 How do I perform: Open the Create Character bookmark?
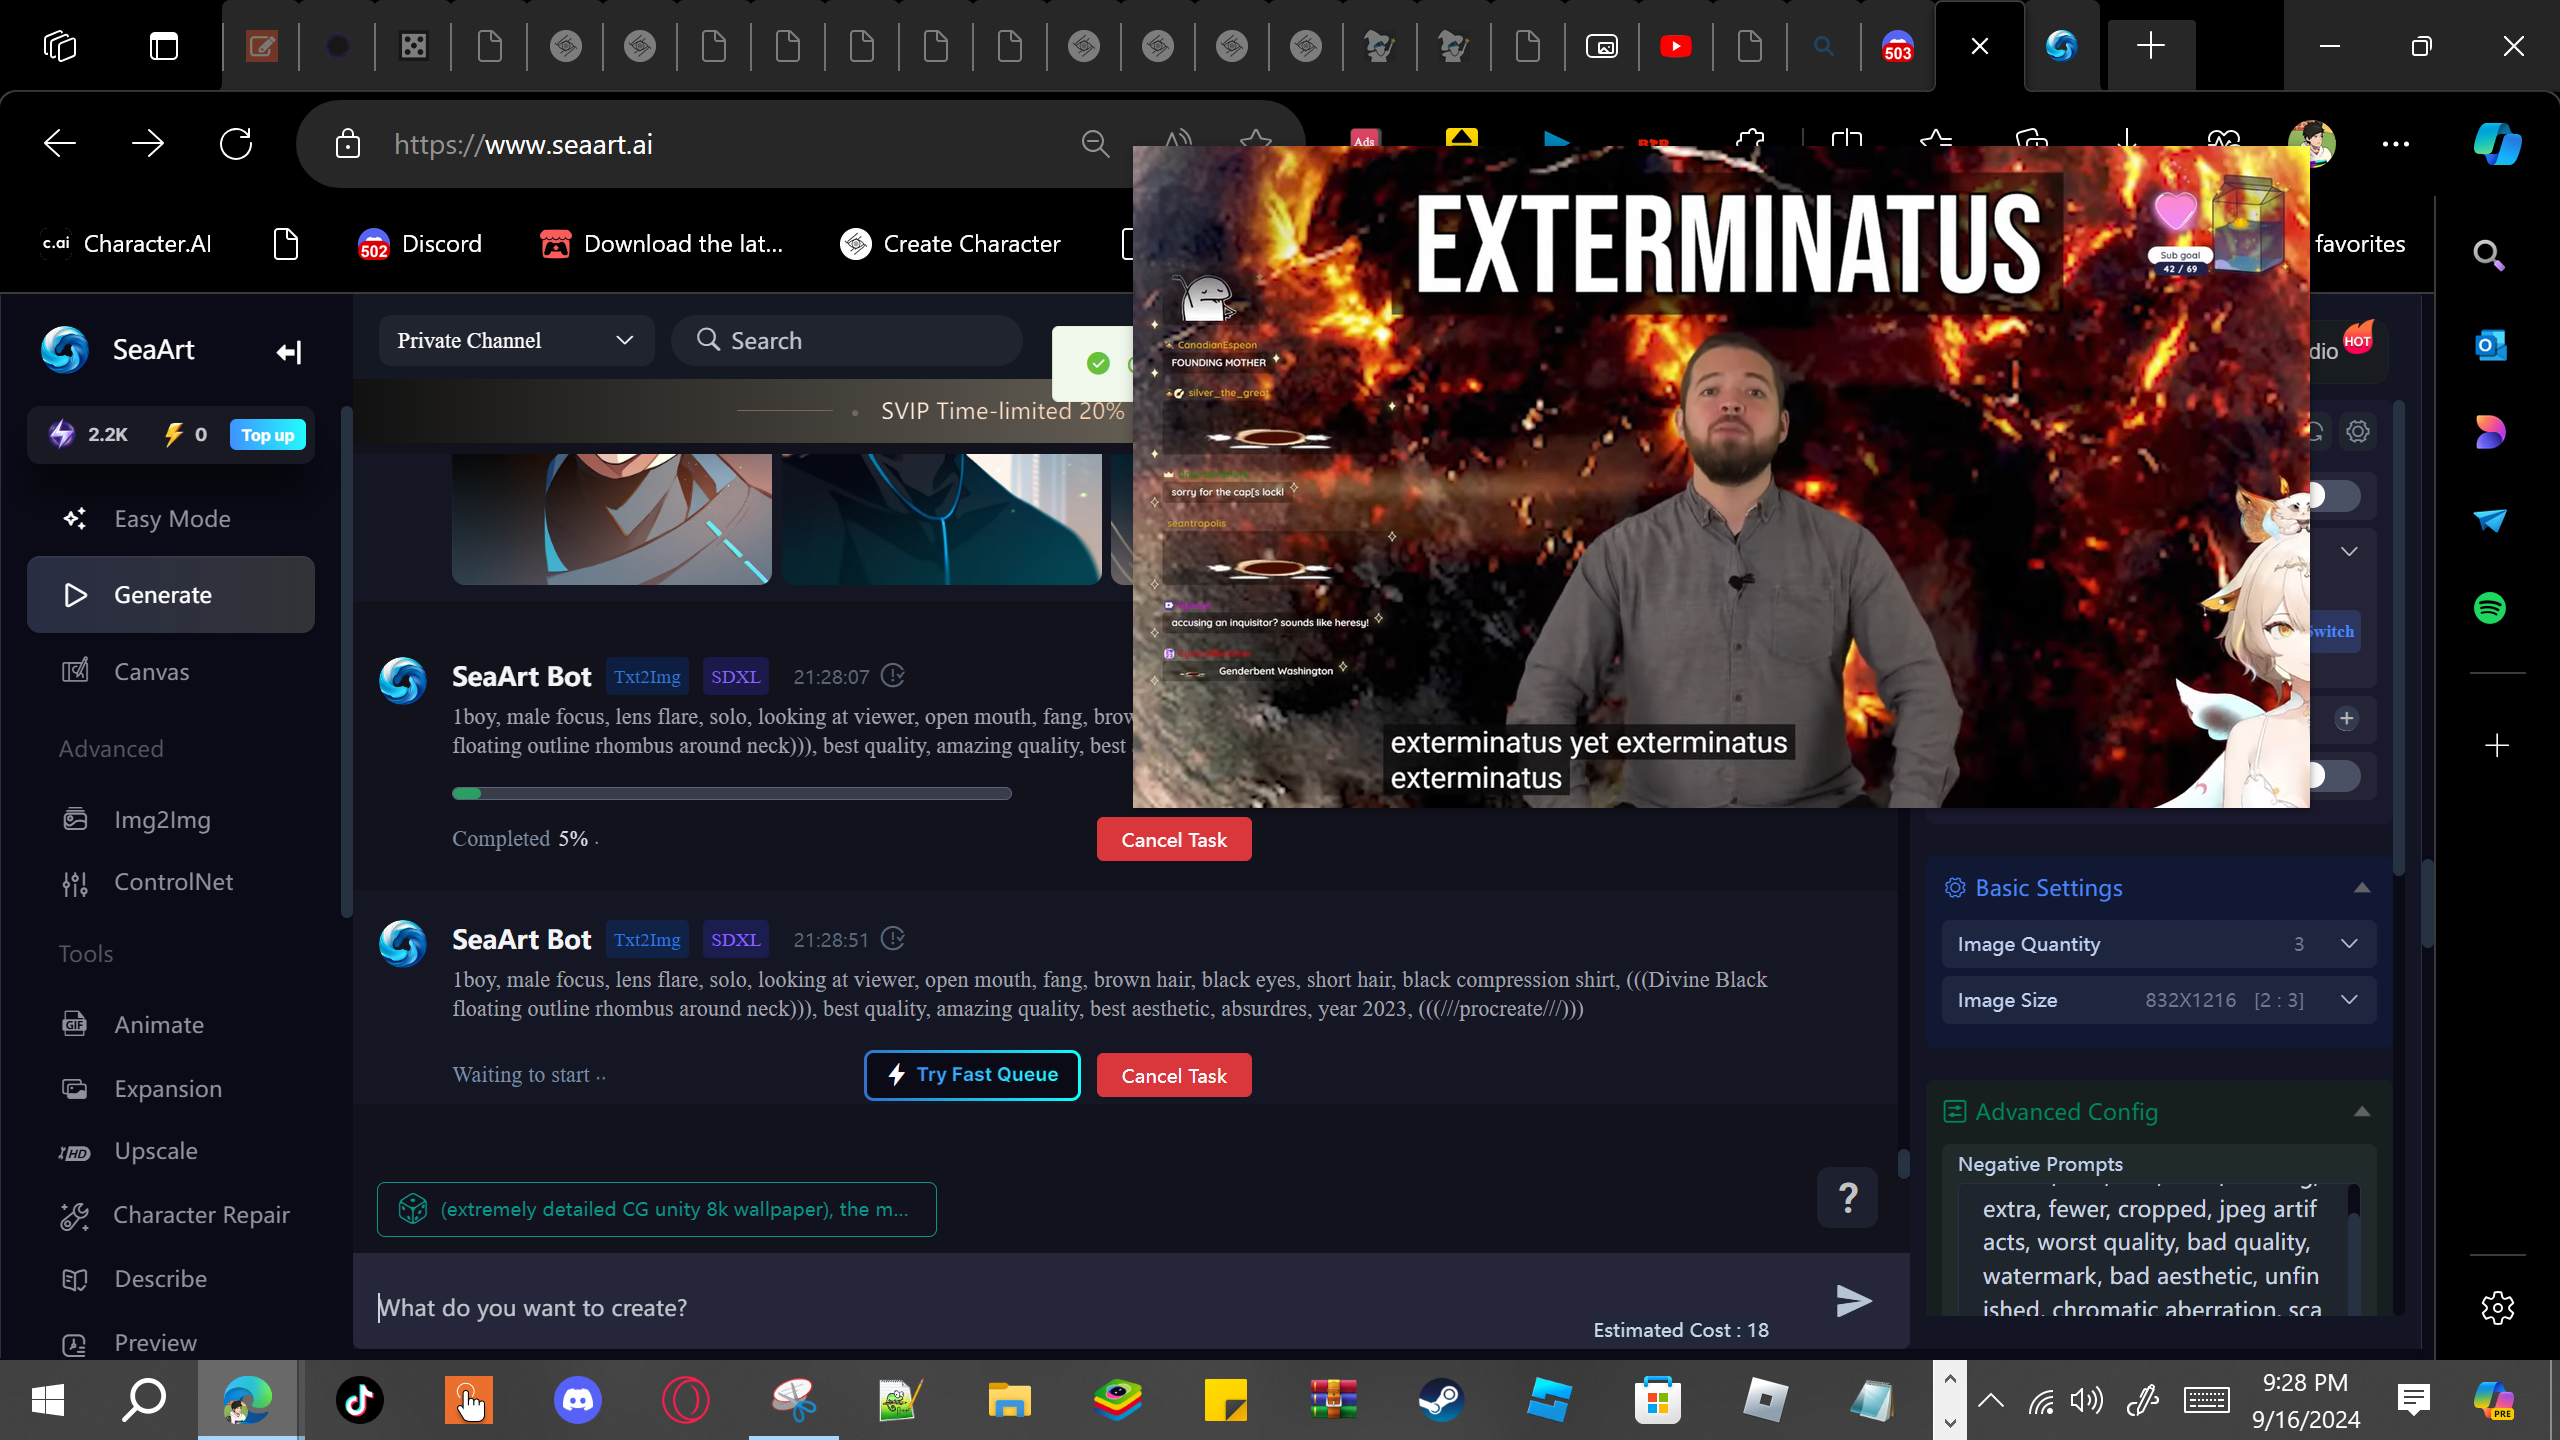click(x=950, y=244)
